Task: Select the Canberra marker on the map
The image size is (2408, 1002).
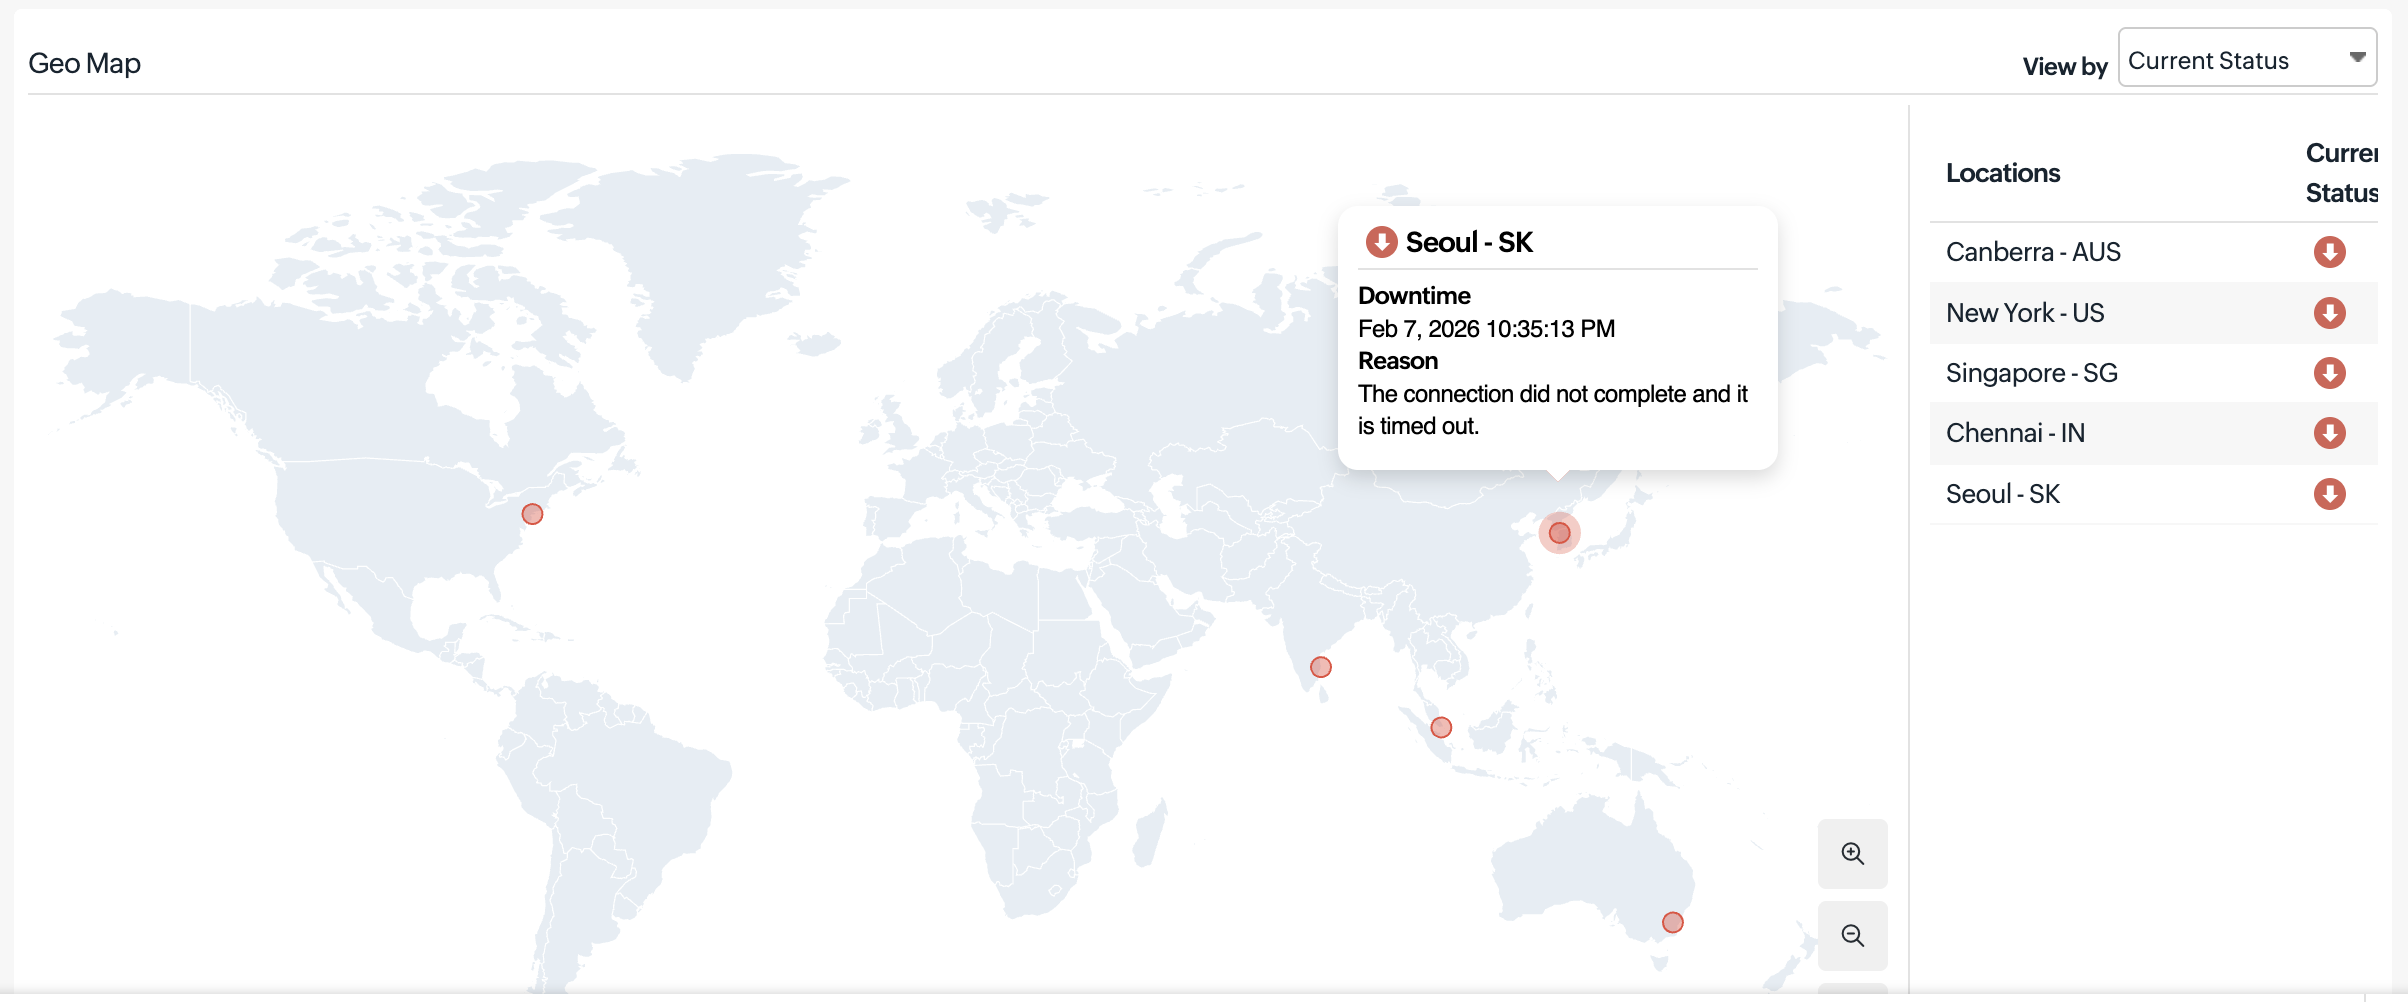Action: 1673,922
